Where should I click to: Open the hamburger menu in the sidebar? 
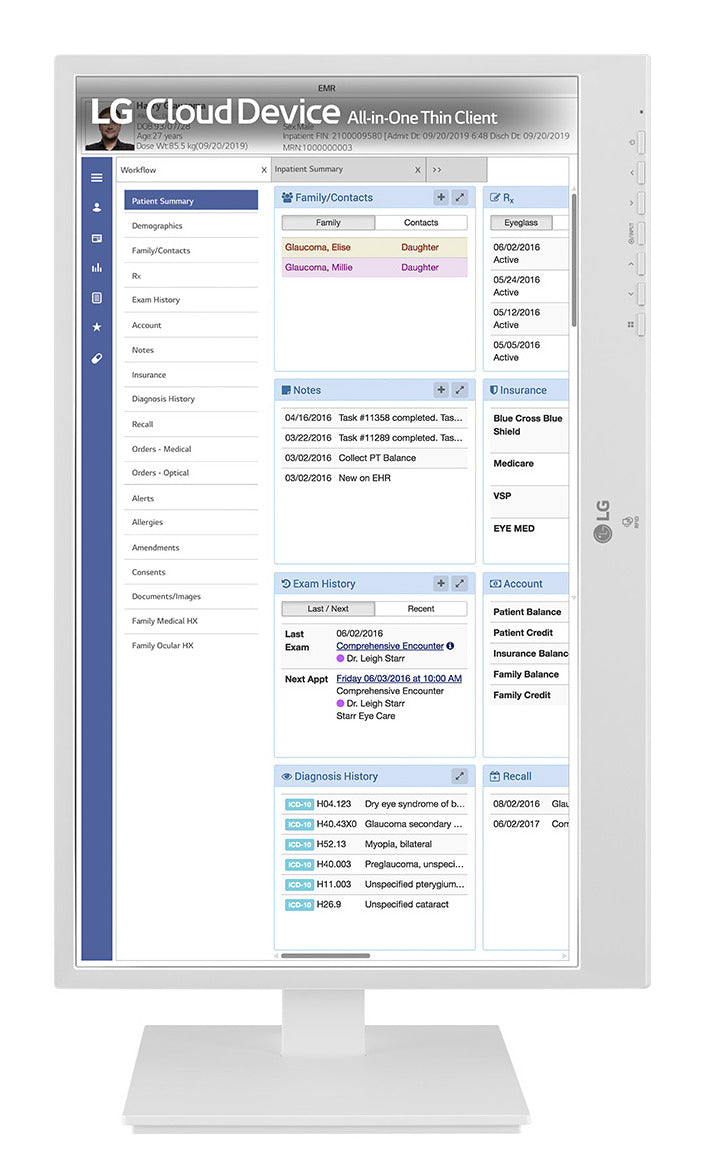point(97,178)
